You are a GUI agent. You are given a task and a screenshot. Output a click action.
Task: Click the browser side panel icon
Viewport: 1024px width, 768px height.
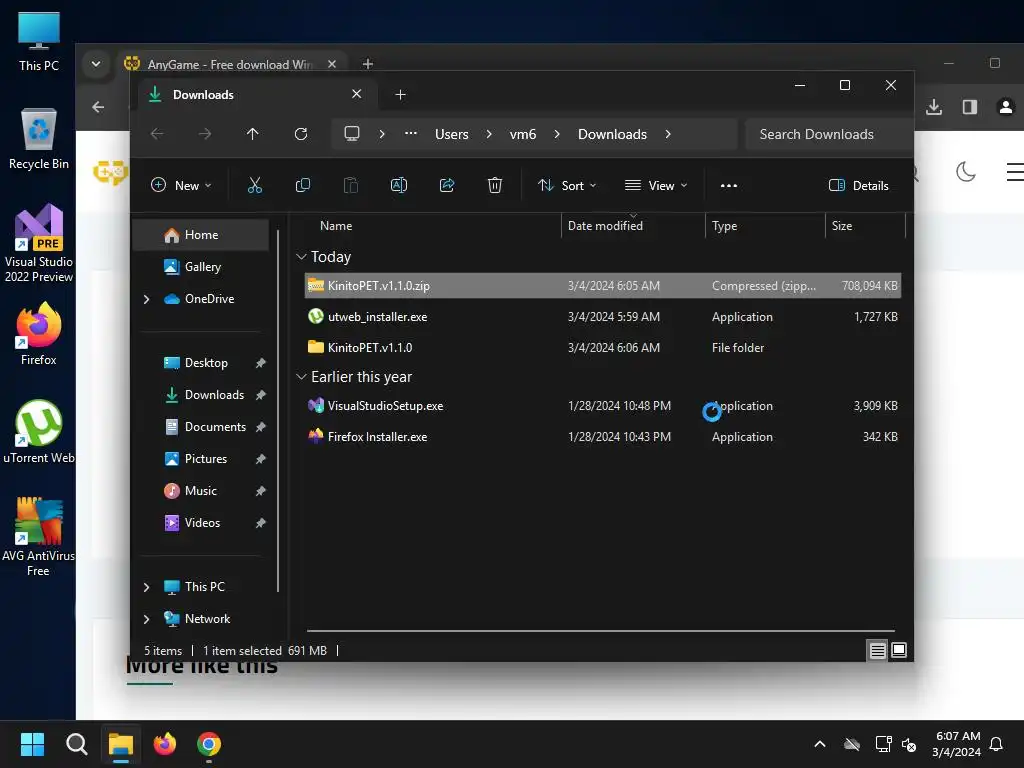coord(970,107)
